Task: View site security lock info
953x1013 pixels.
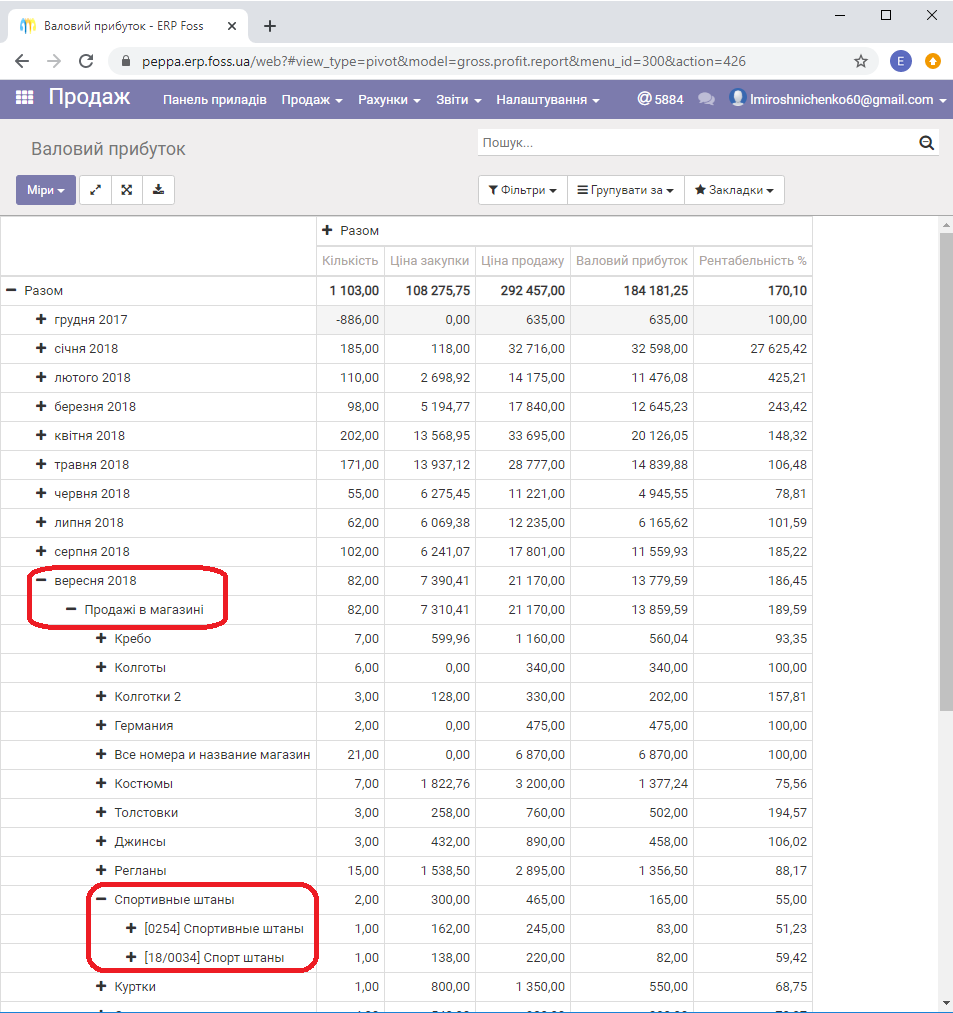Action: (127, 61)
